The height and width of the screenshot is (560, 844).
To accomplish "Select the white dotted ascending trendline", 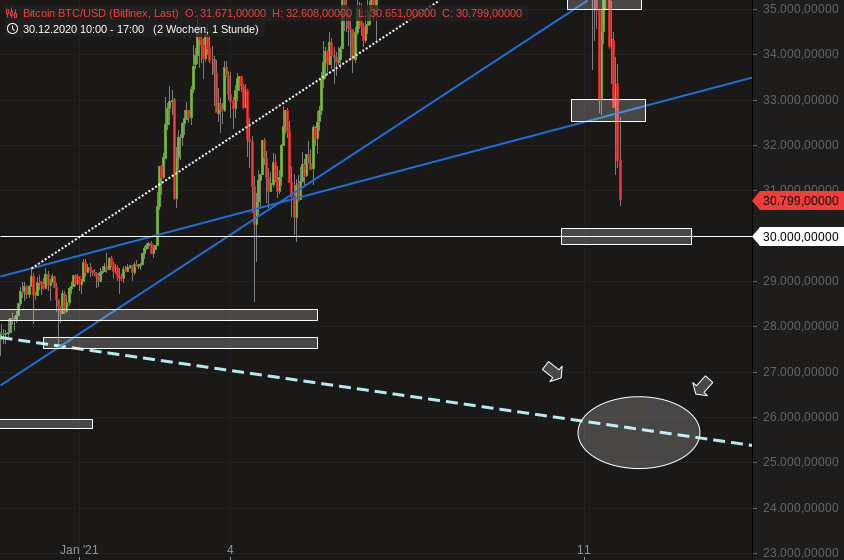I will (x=237, y=134).
